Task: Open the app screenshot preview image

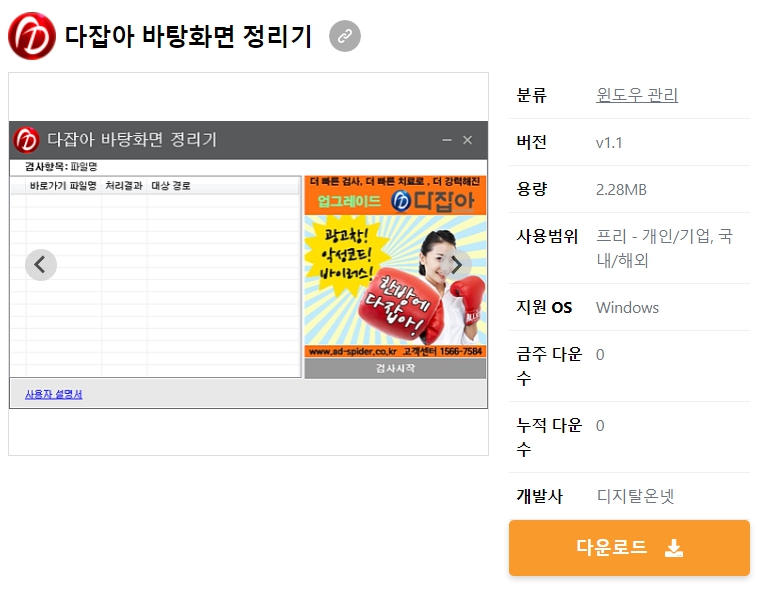Action: (248, 264)
